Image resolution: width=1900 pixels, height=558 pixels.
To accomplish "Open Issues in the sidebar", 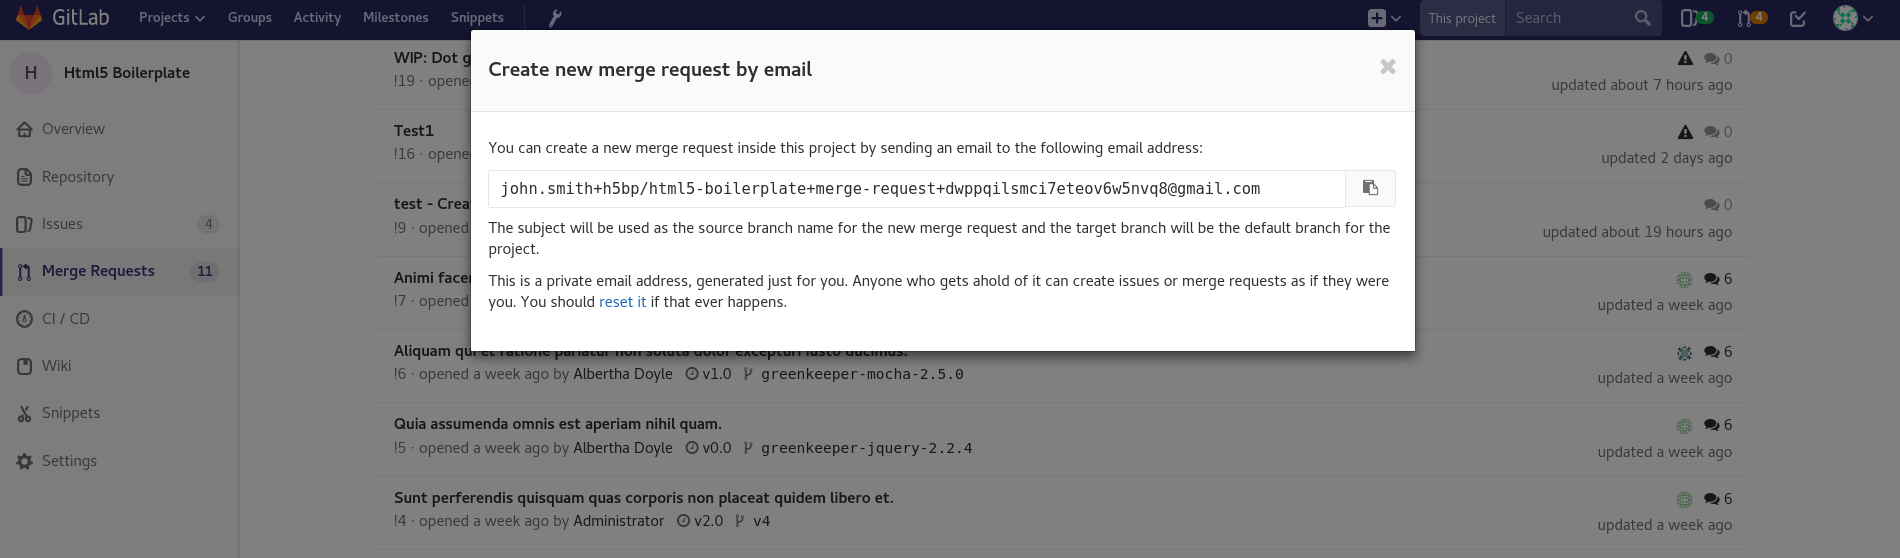I will point(62,224).
